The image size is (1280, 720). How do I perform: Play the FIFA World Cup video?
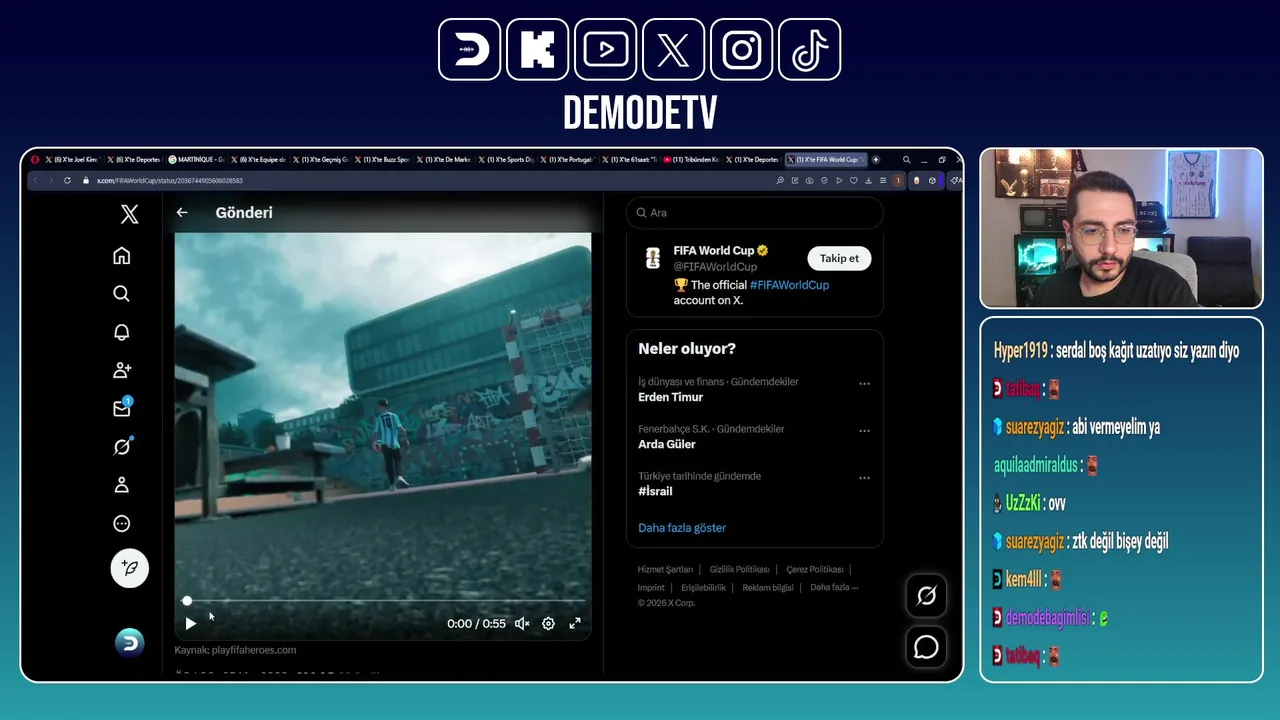click(190, 624)
